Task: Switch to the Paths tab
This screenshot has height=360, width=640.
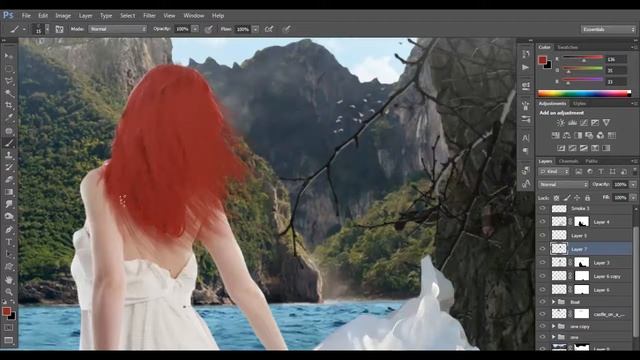Action: [x=591, y=161]
